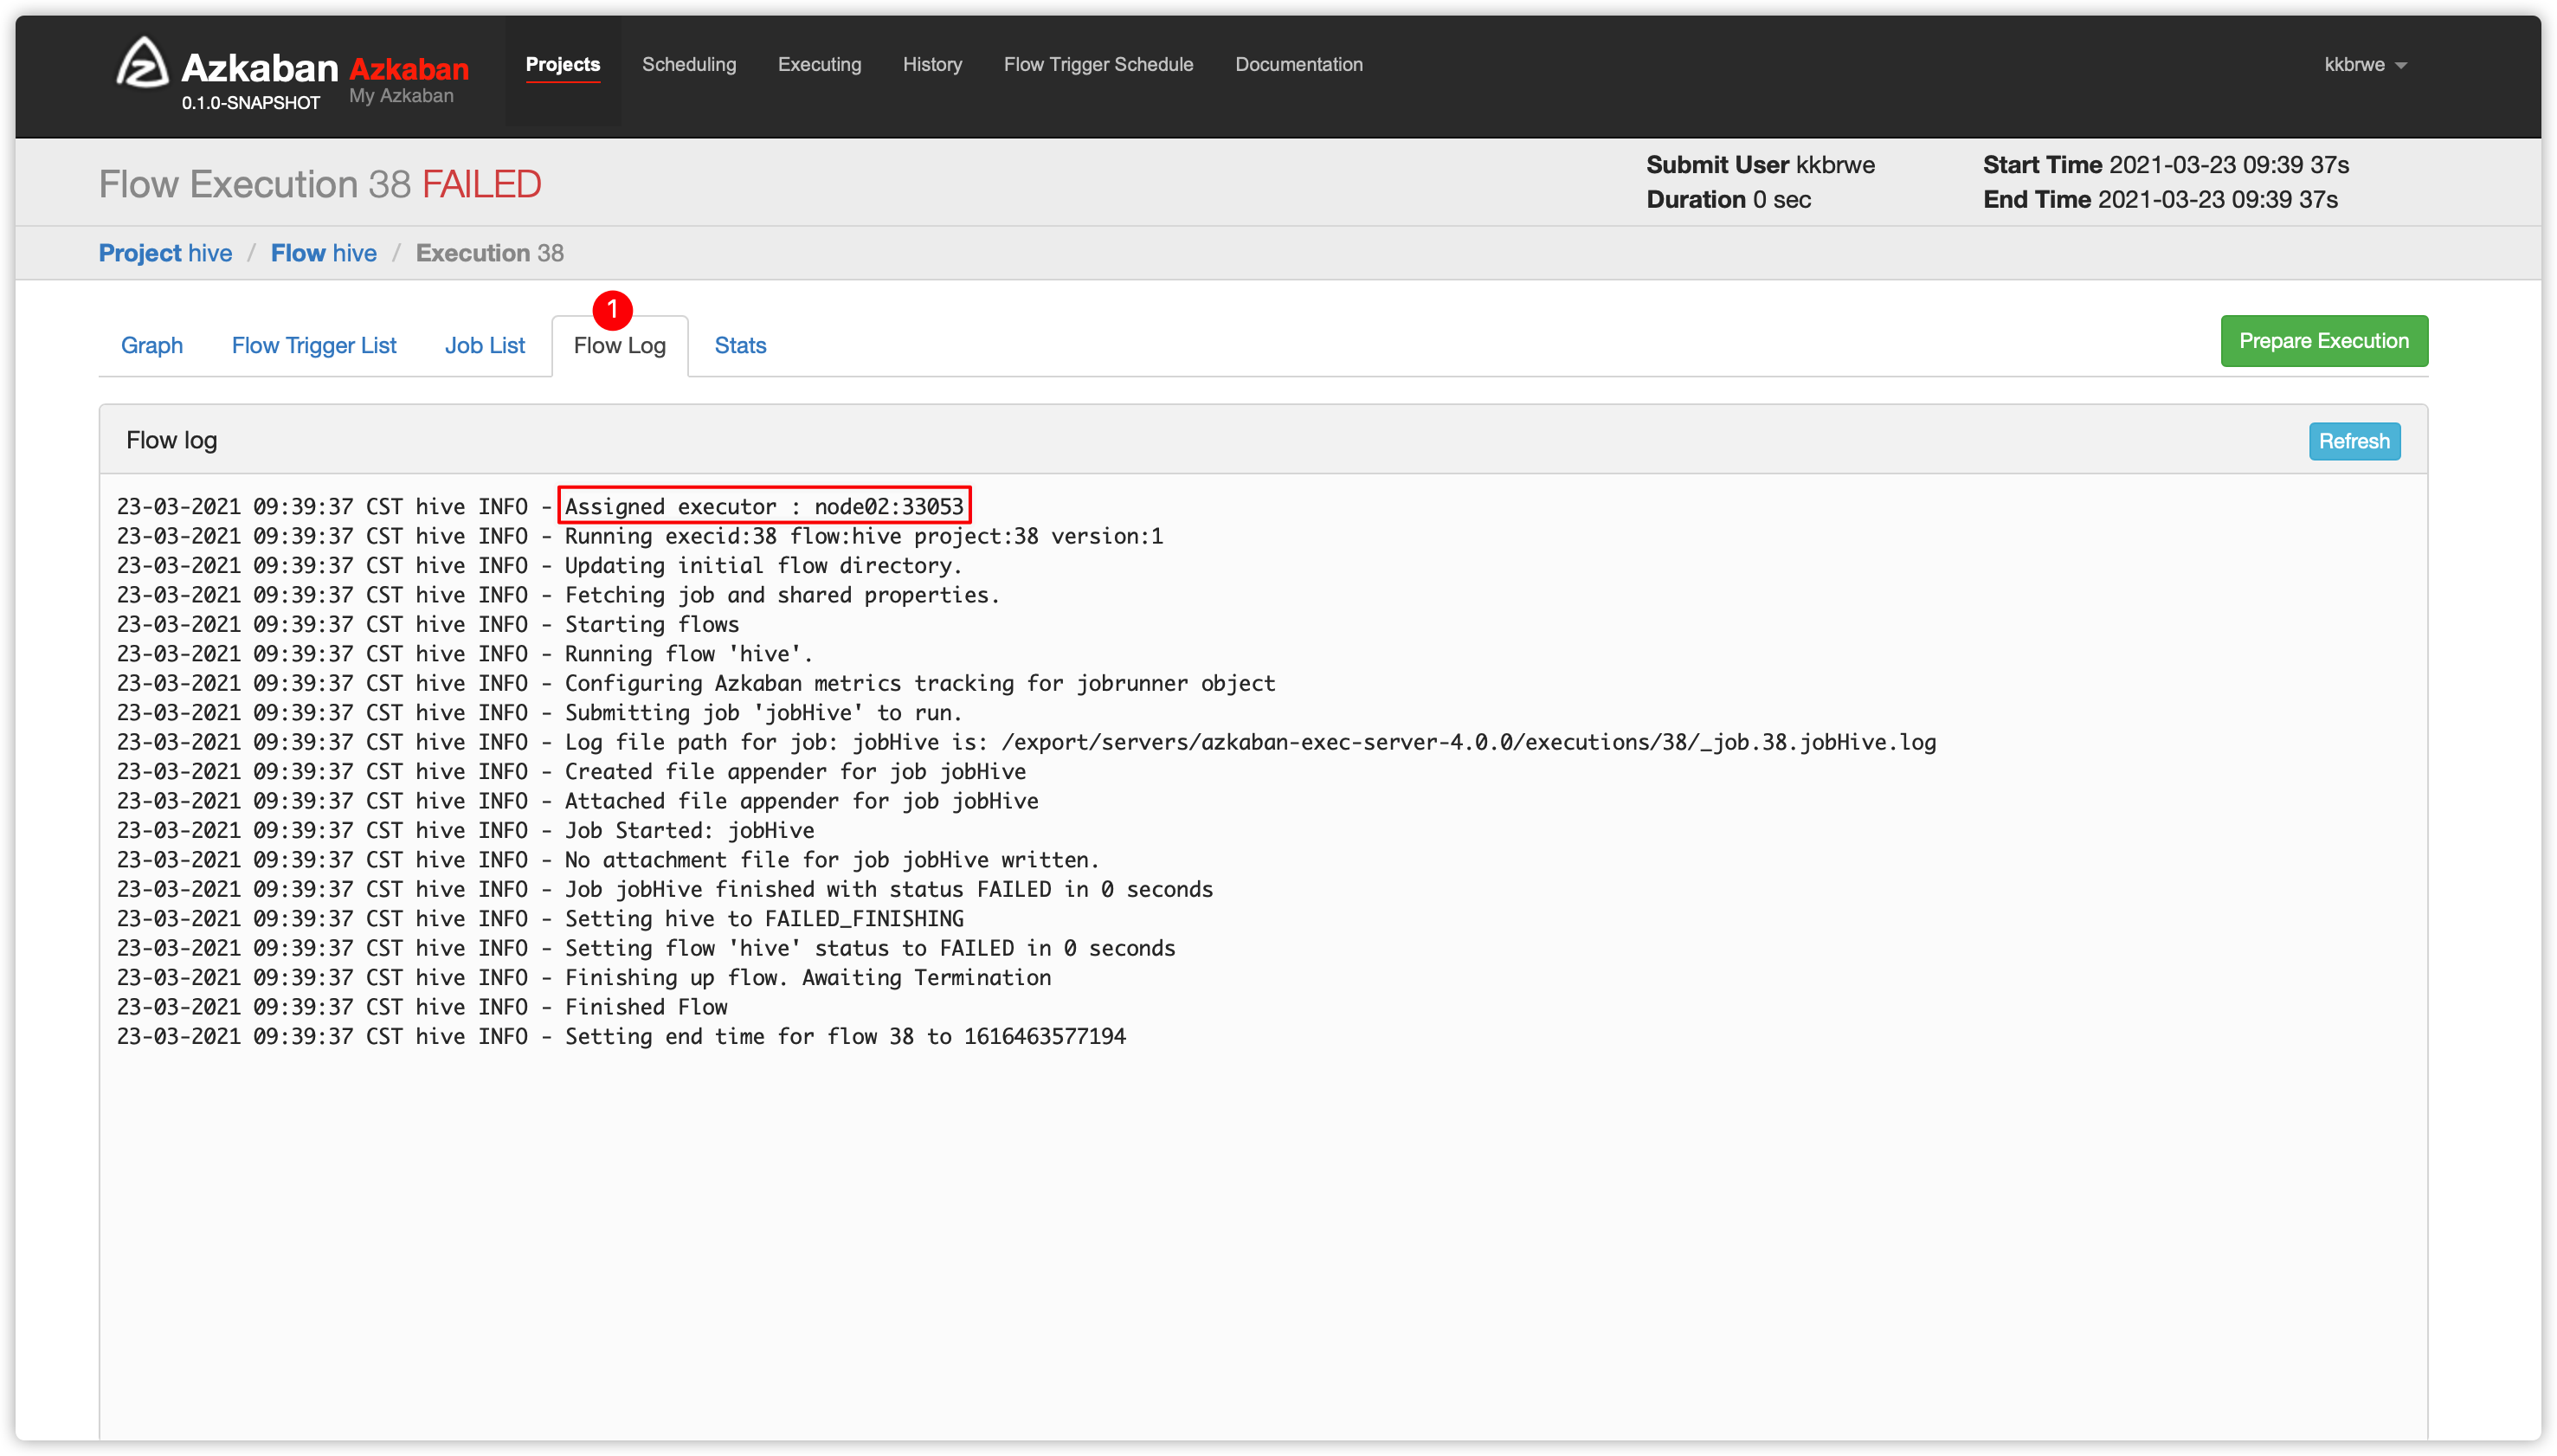The height and width of the screenshot is (1456, 2557).
Task: Click the 'Running execid:38 flow:hive' log line
Action: (640, 537)
